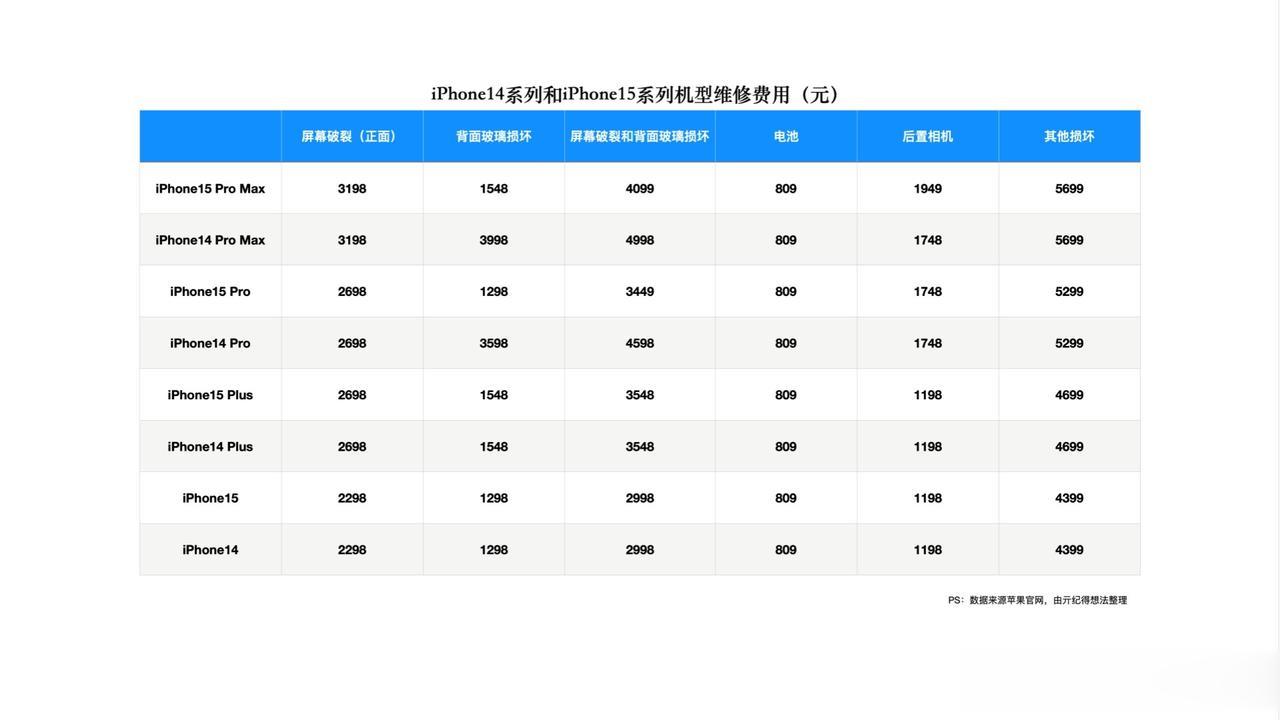Click the iPhone14 Plus row label
The width and height of the screenshot is (1280, 720).
pyautogui.click(x=210, y=447)
